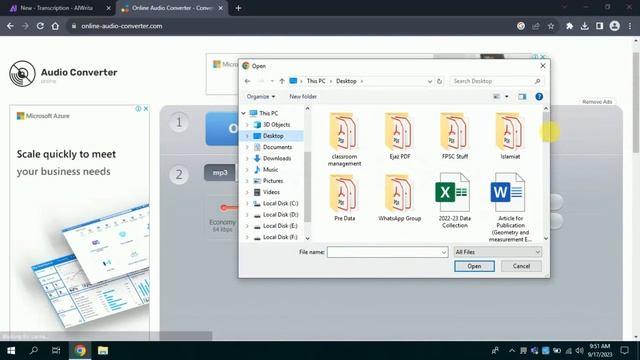Viewport: 640px width, 360px height.
Task: Show the preview pane in dialog
Action: (522, 97)
